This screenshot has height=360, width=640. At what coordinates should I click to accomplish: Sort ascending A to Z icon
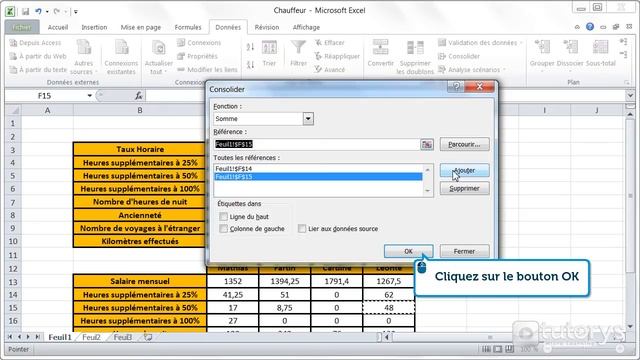click(x=250, y=47)
